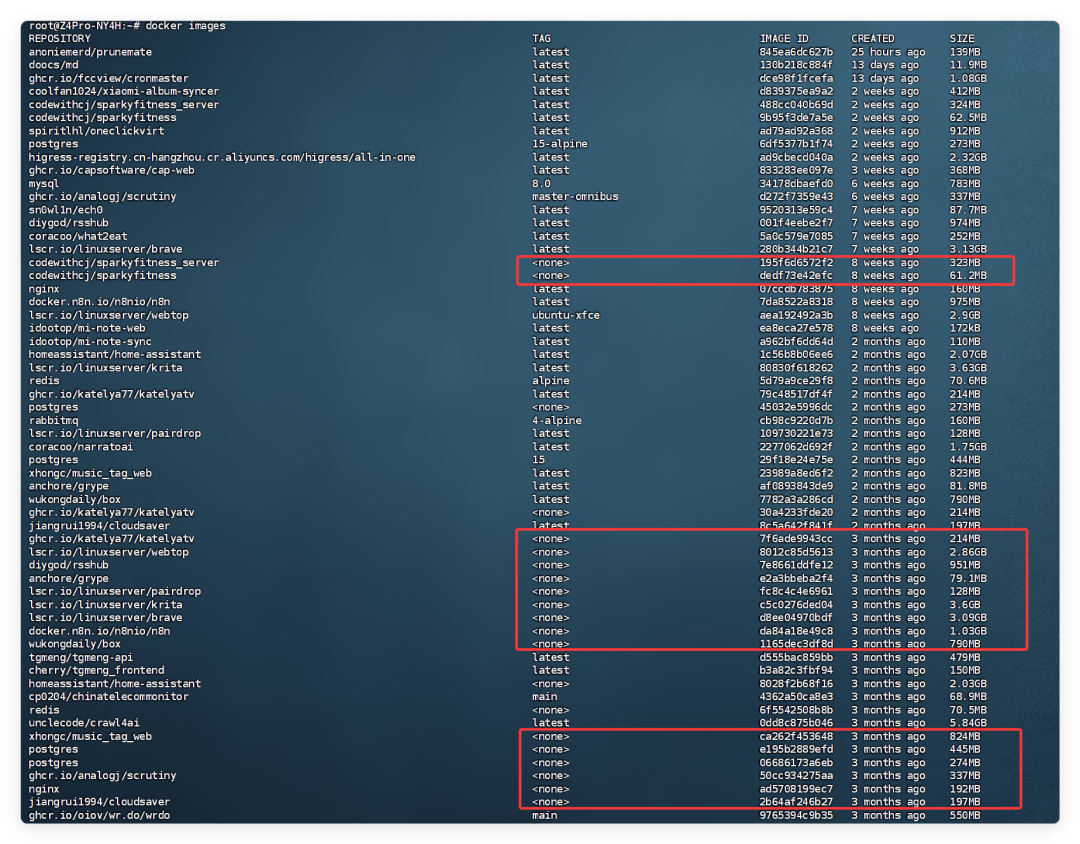Click image ID dedf73e42efc
The image size is (1080, 844).
[x=796, y=276]
